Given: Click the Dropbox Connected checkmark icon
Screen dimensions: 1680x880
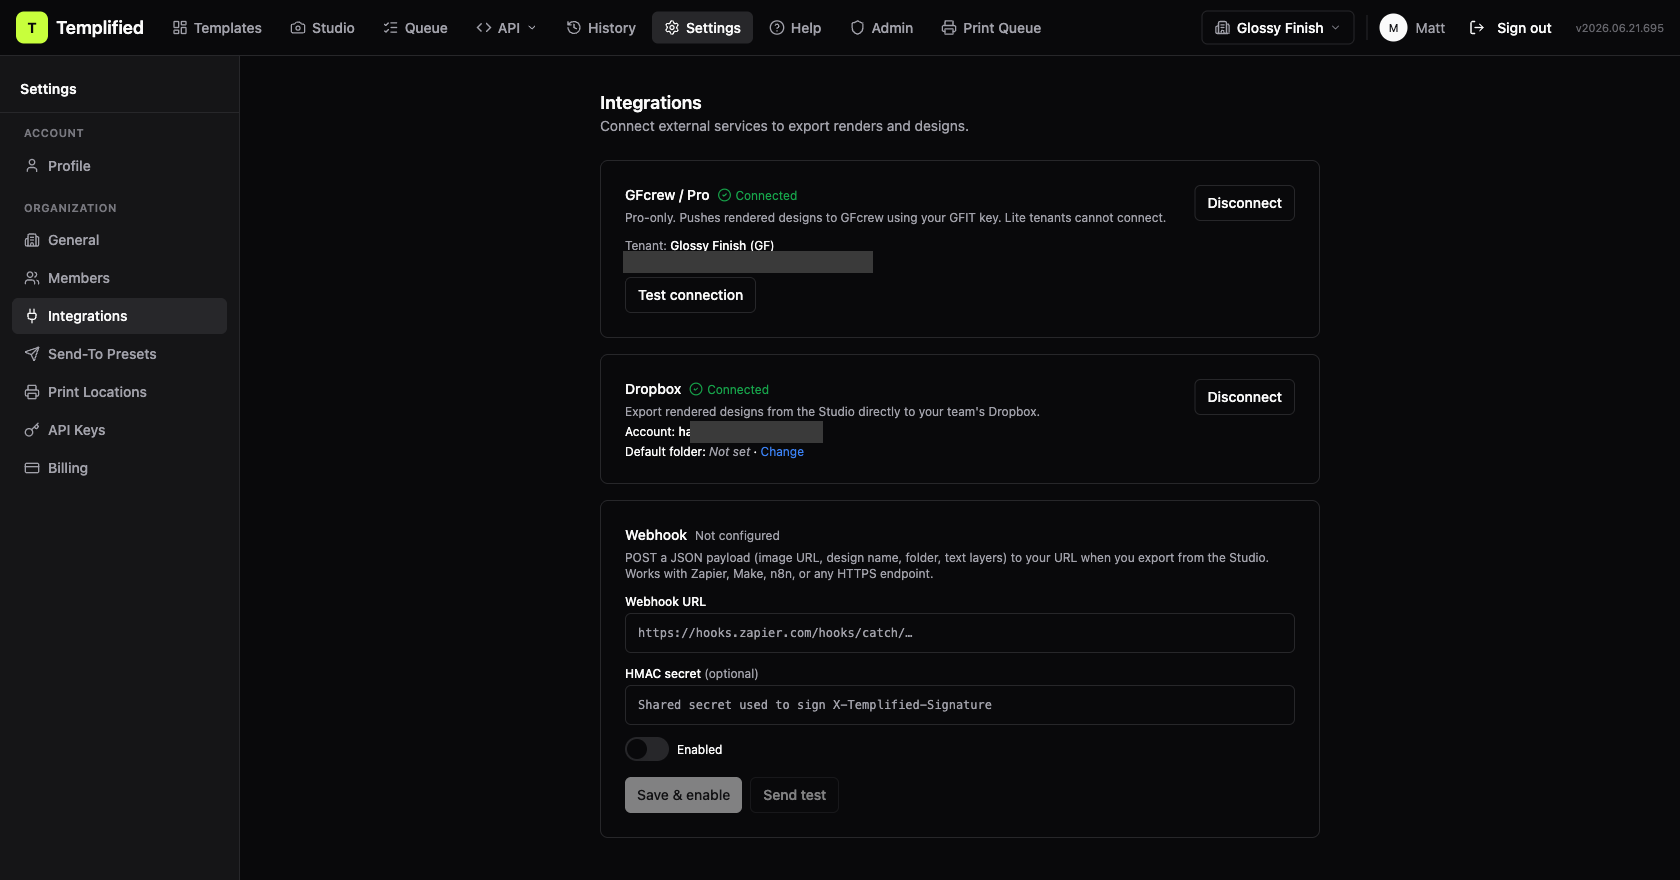Looking at the screenshot, I should 696,390.
